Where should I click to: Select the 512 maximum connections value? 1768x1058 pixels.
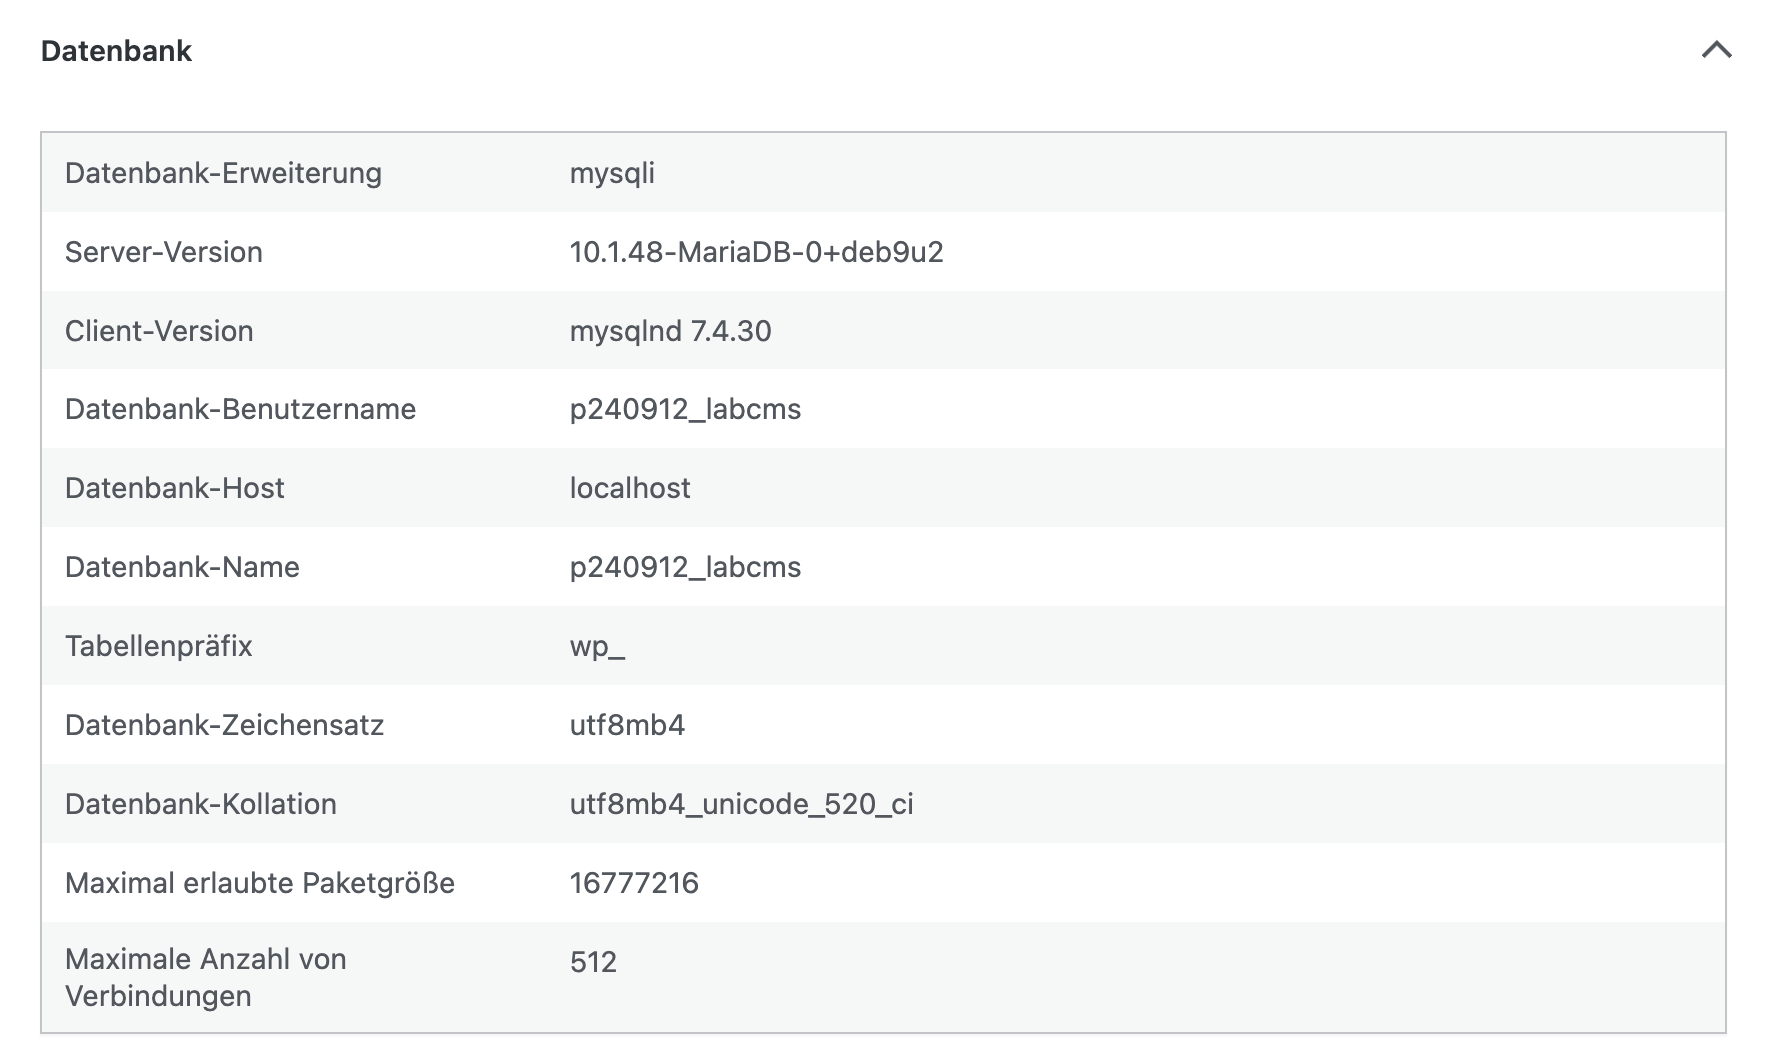click(x=593, y=962)
